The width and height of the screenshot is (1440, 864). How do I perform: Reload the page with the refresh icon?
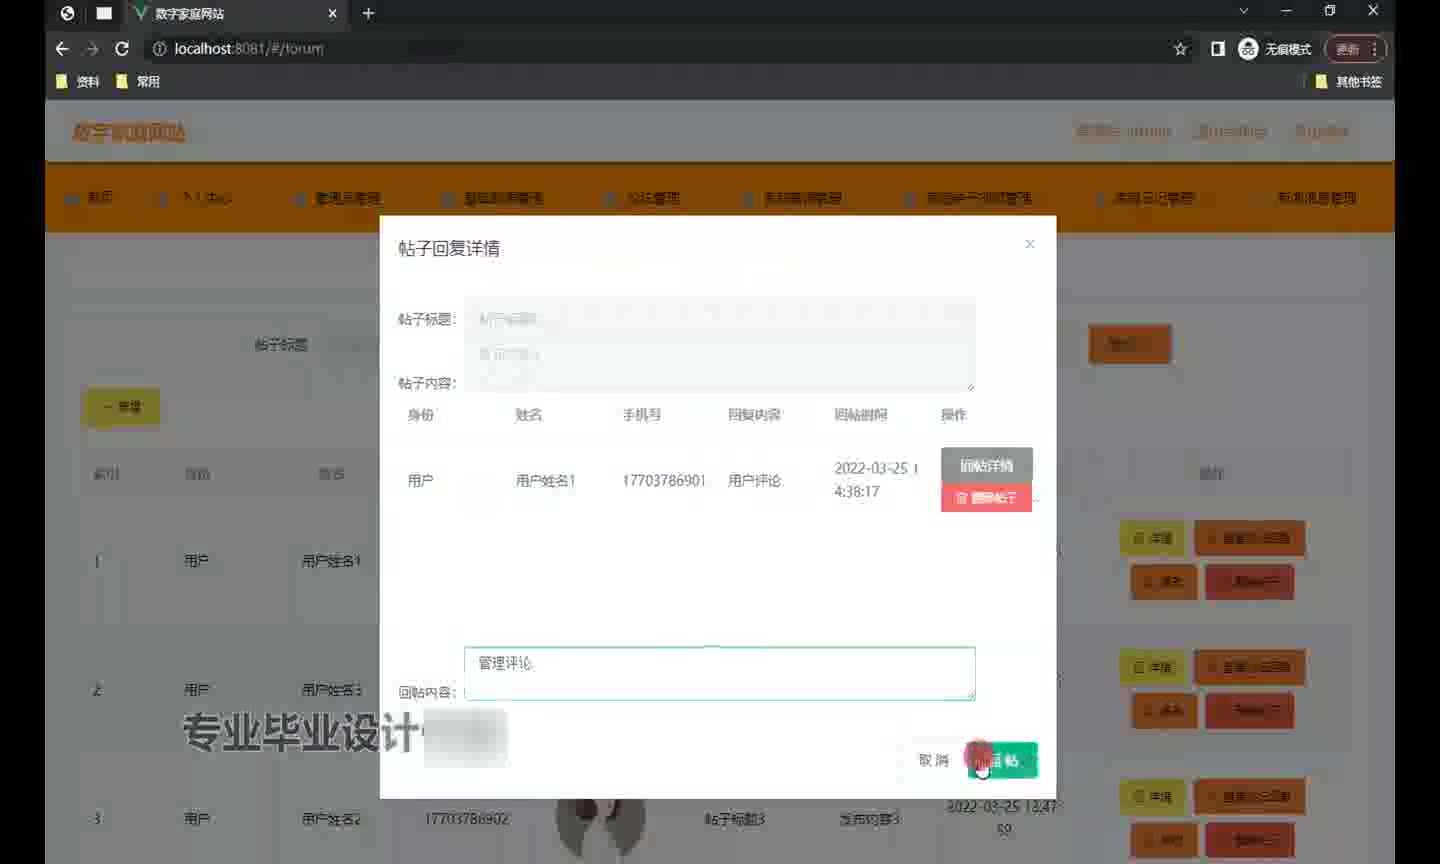[122, 48]
